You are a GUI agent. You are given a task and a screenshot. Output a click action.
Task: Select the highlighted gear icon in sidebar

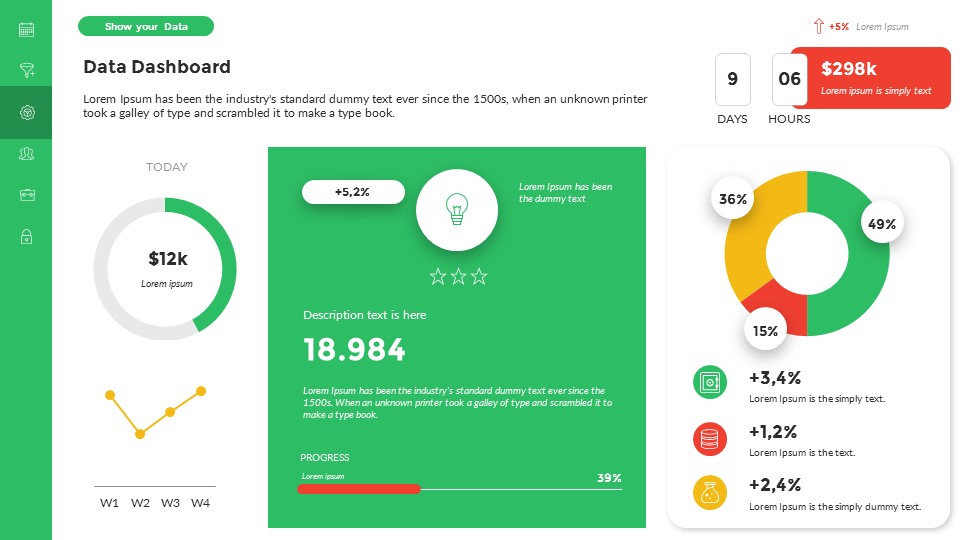pos(26,112)
